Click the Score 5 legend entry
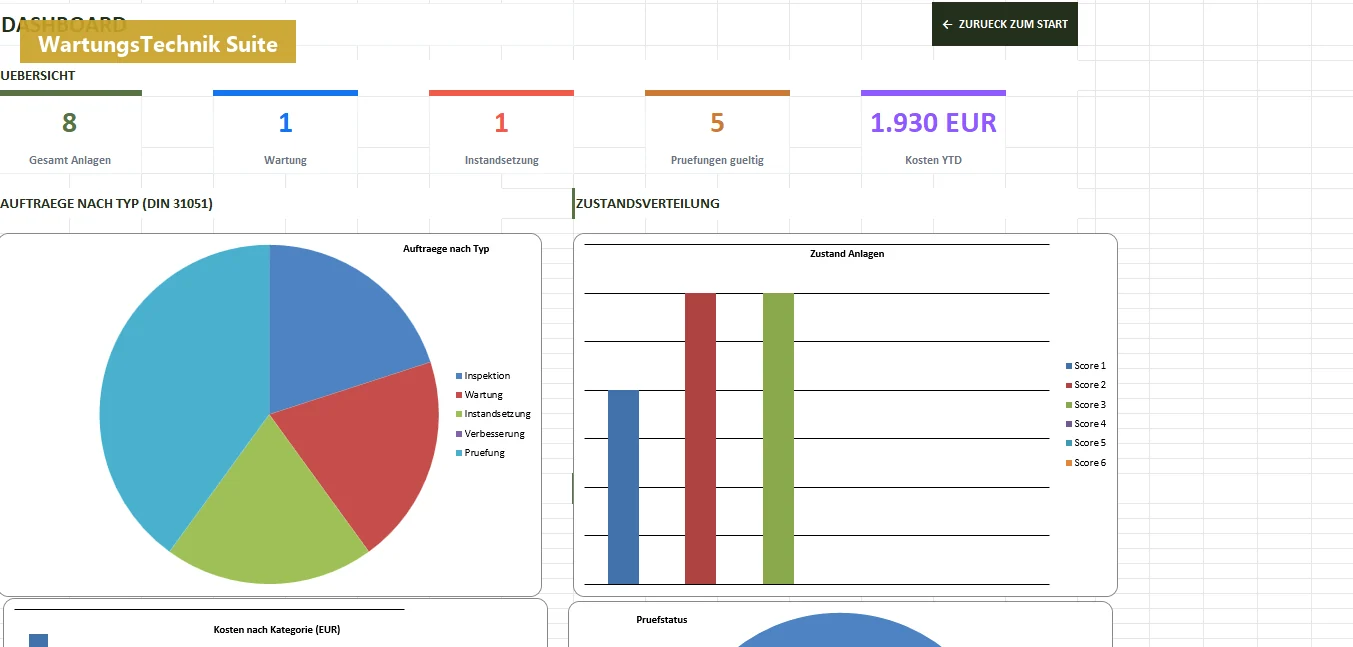This screenshot has width=1353, height=647. coord(1086,443)
